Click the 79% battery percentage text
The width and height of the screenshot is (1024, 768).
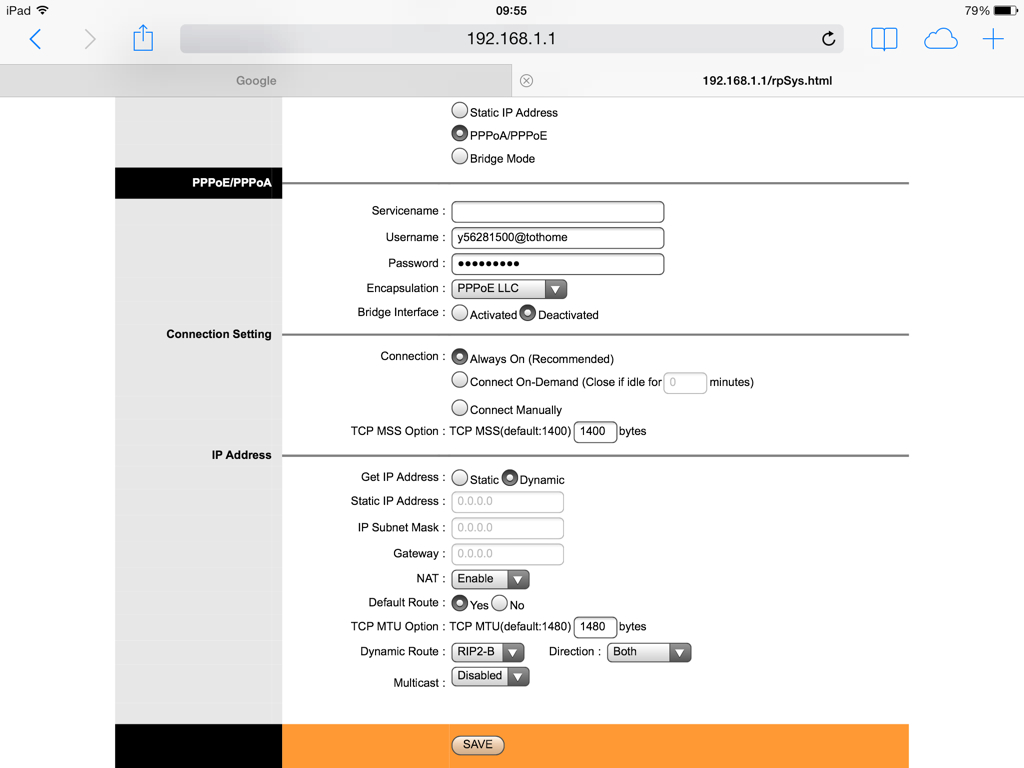(x=977, y=10)
